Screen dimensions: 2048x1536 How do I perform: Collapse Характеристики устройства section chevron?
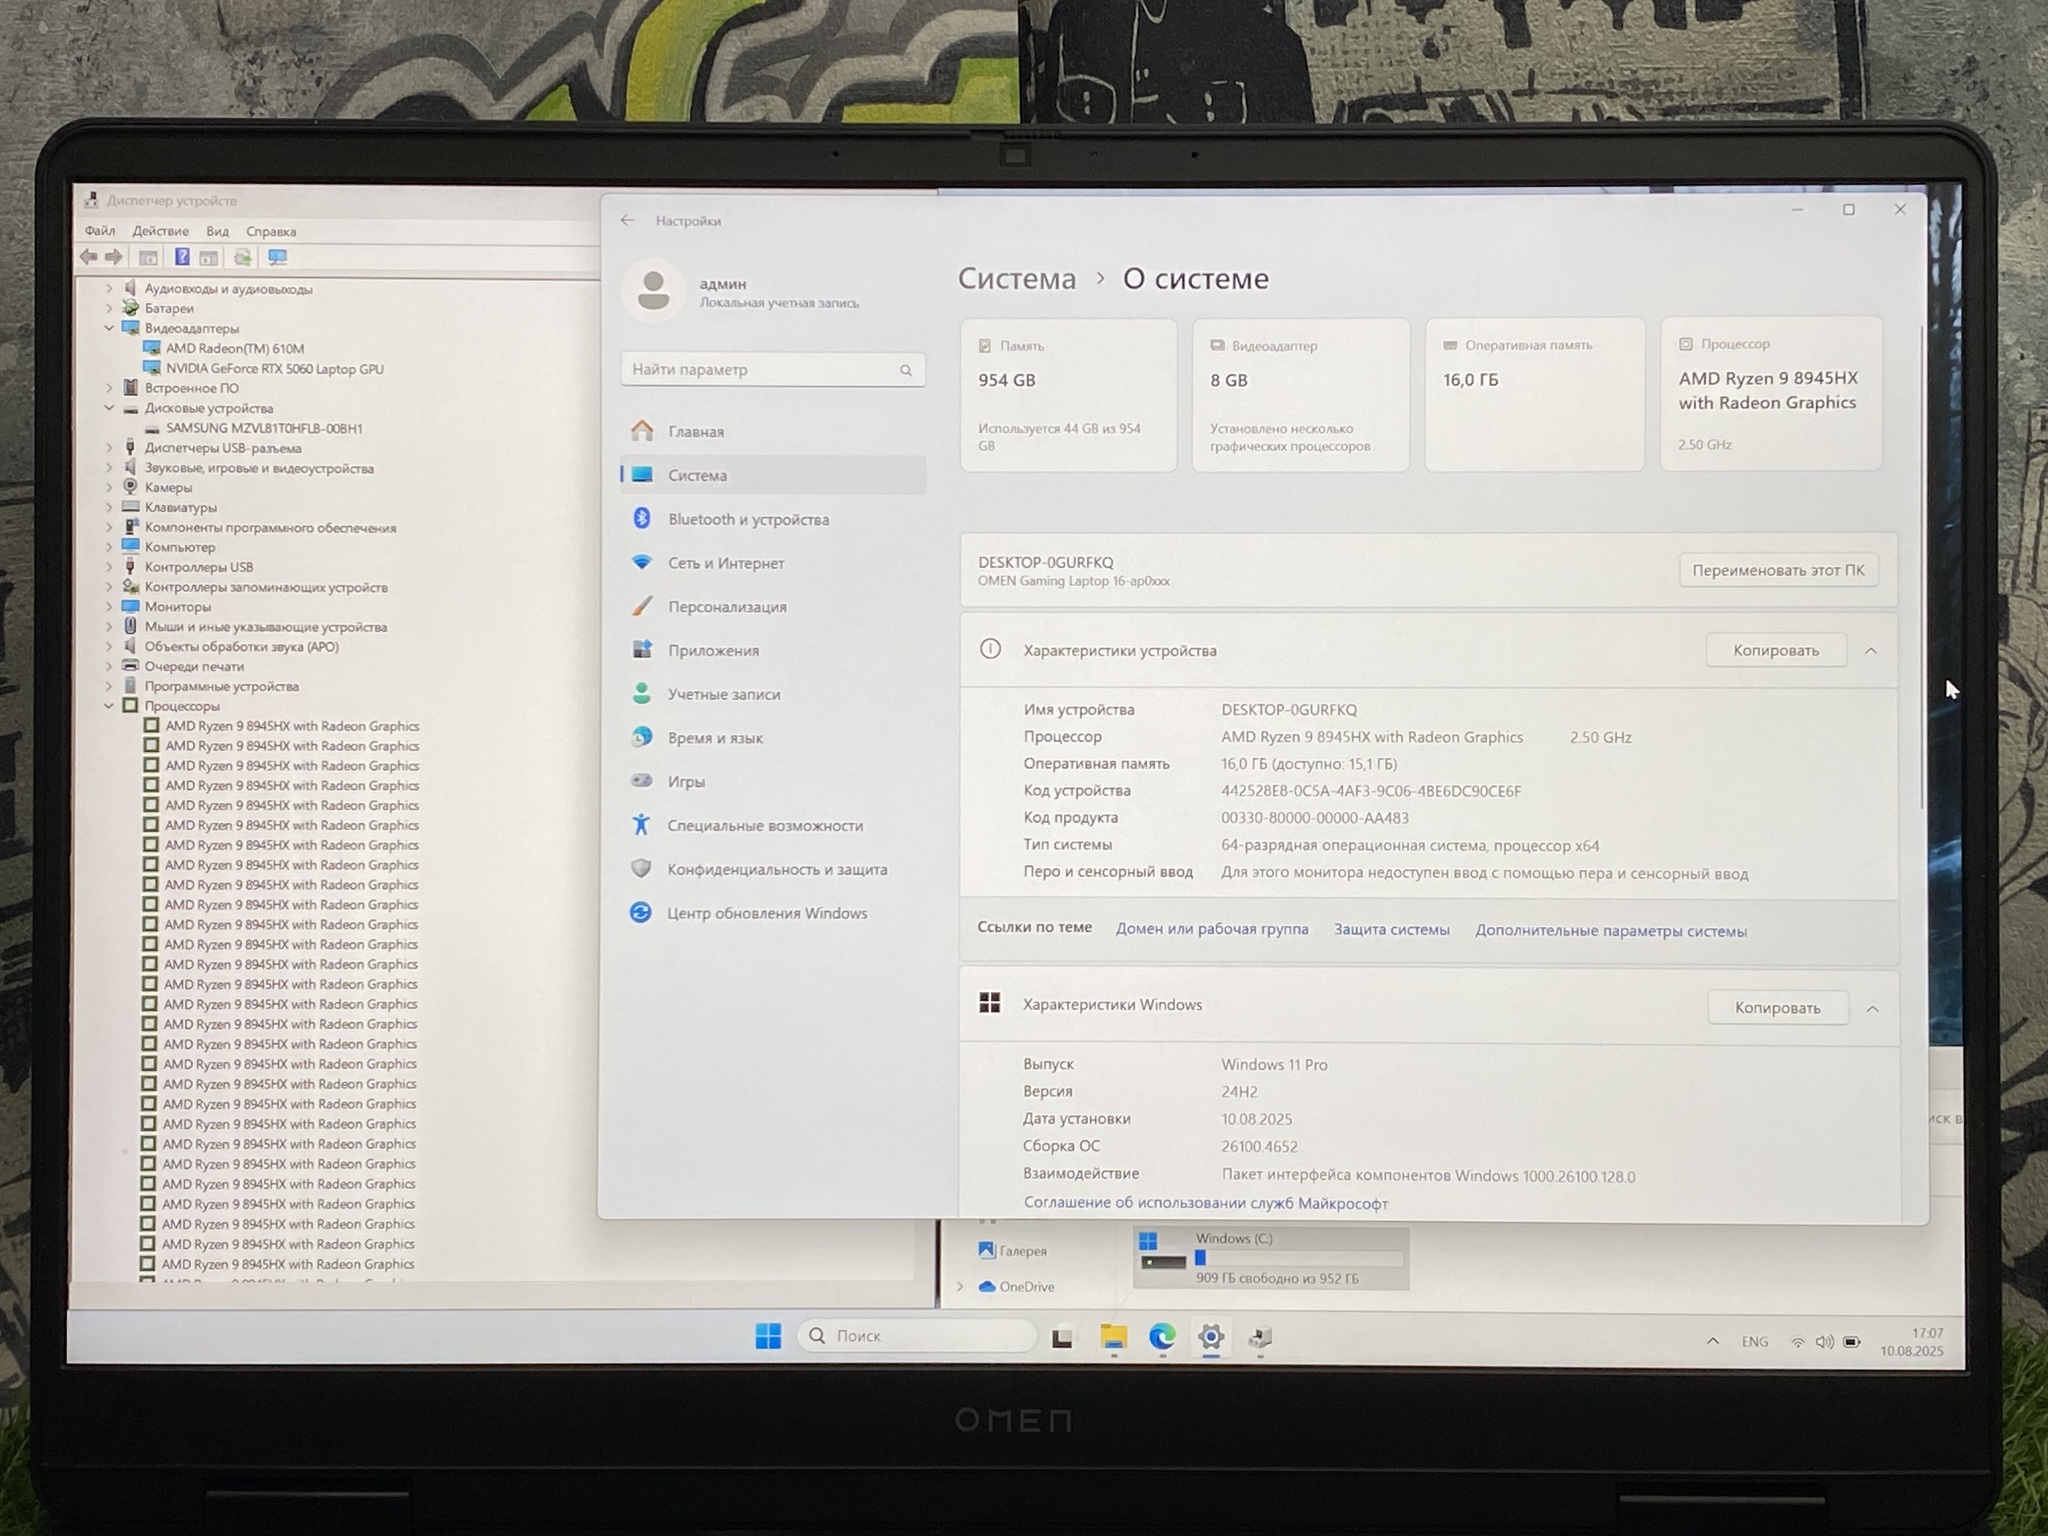pos(1871,651)
